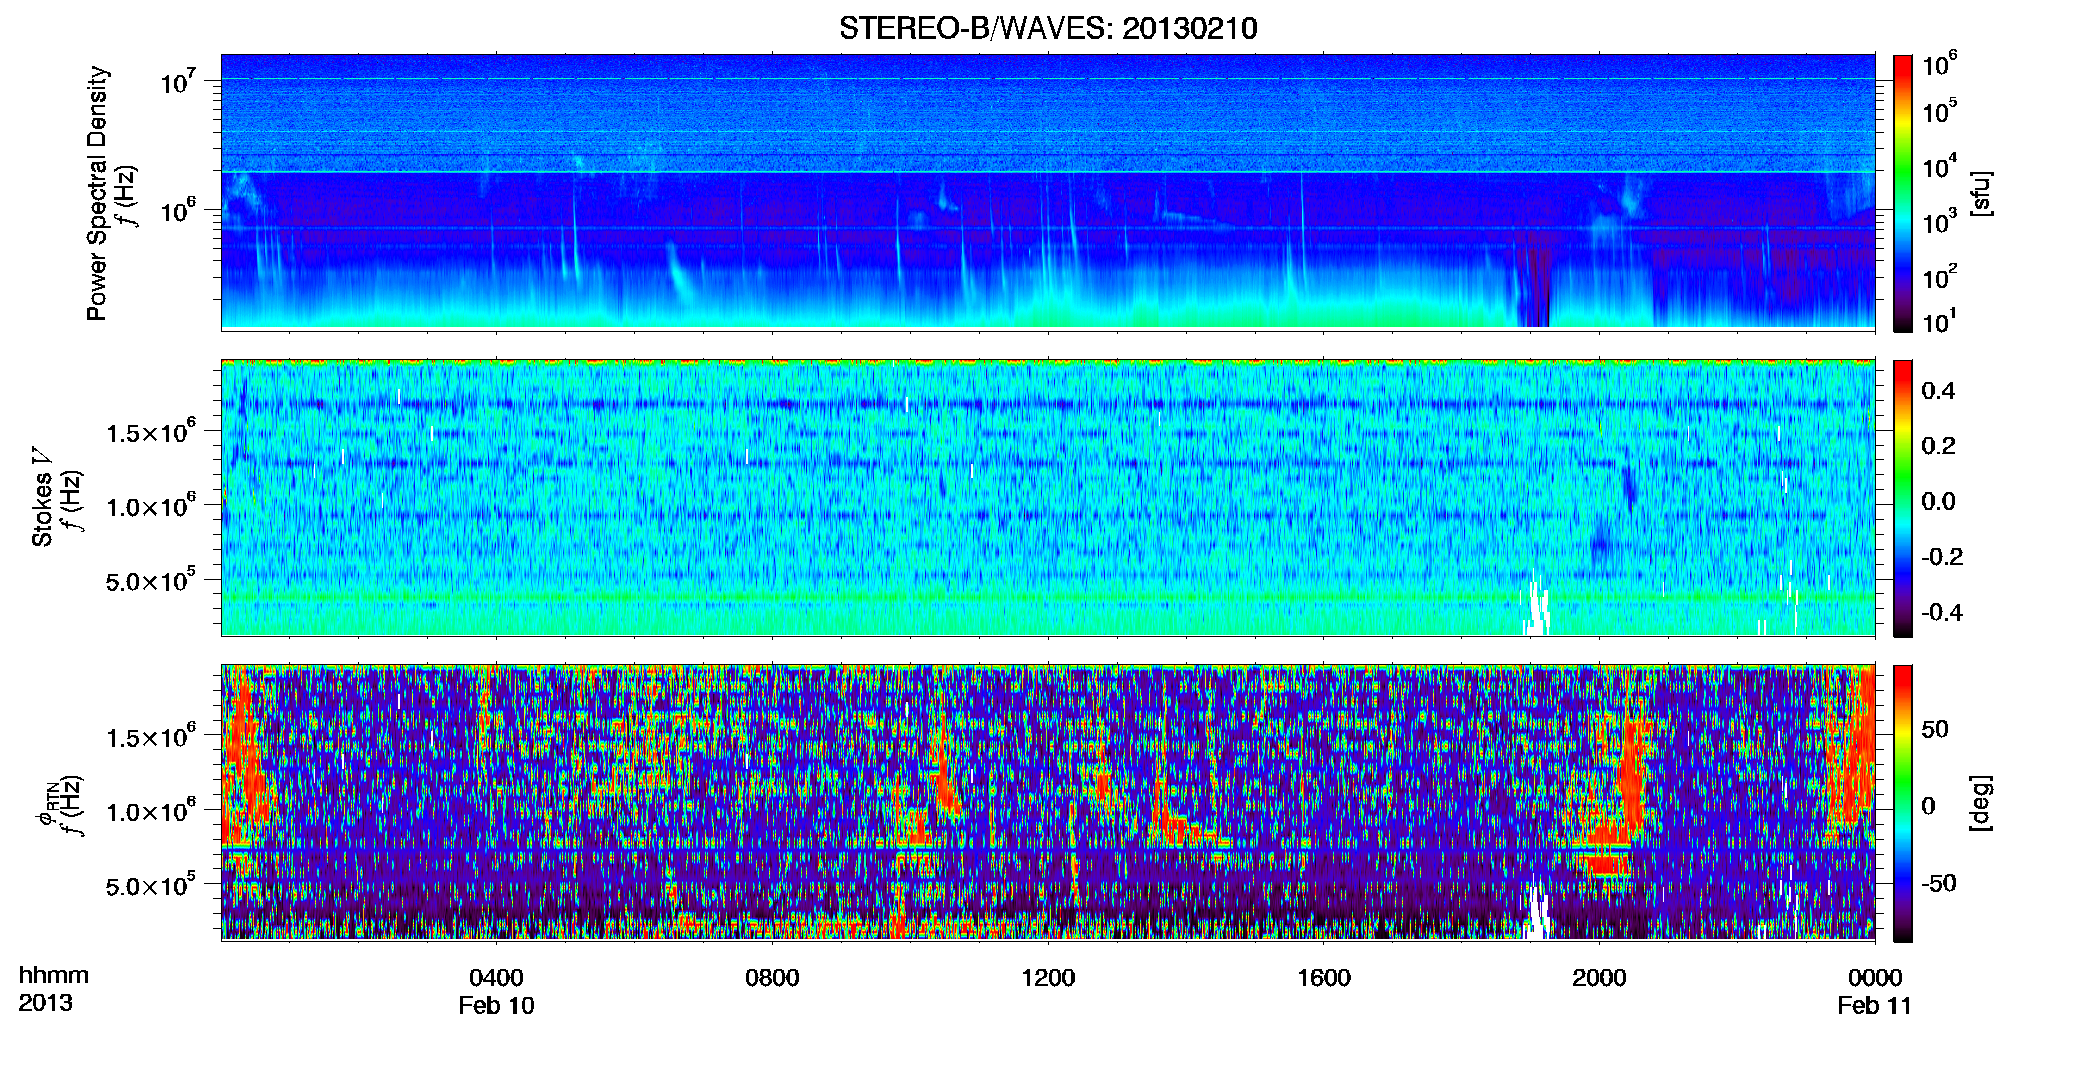Click the 0800 time tick label

click(772, 977)
